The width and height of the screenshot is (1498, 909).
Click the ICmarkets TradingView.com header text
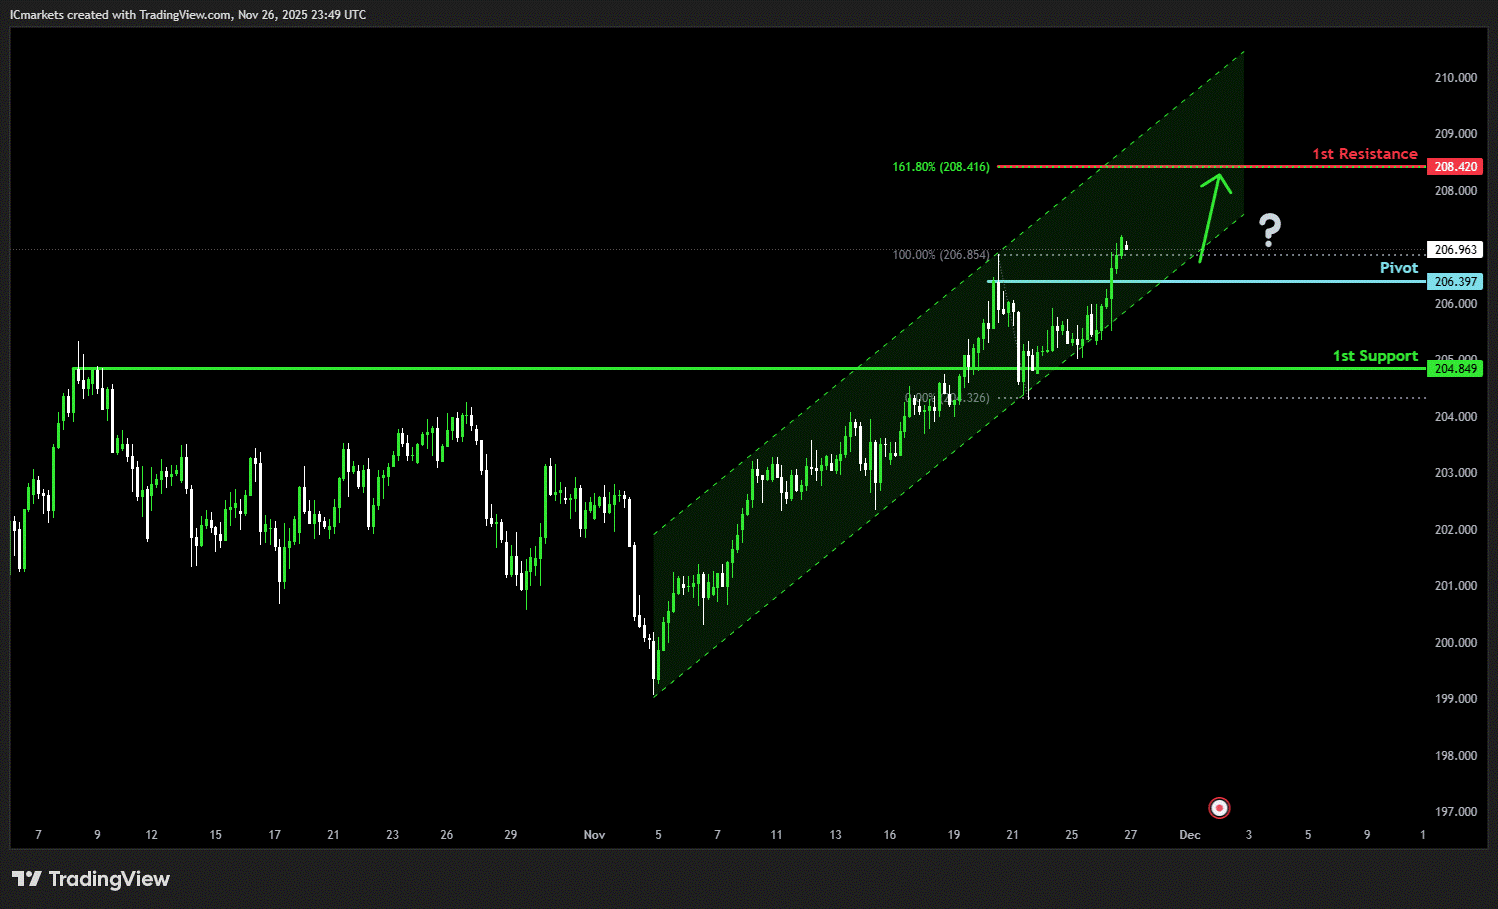coord(188,15)
